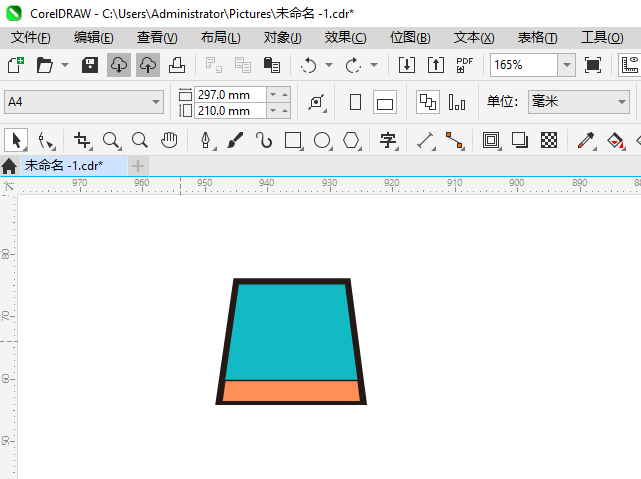Publish to PDF
Image resolution: width=641 pixels, height=479 pixels.
pos(465,65)
